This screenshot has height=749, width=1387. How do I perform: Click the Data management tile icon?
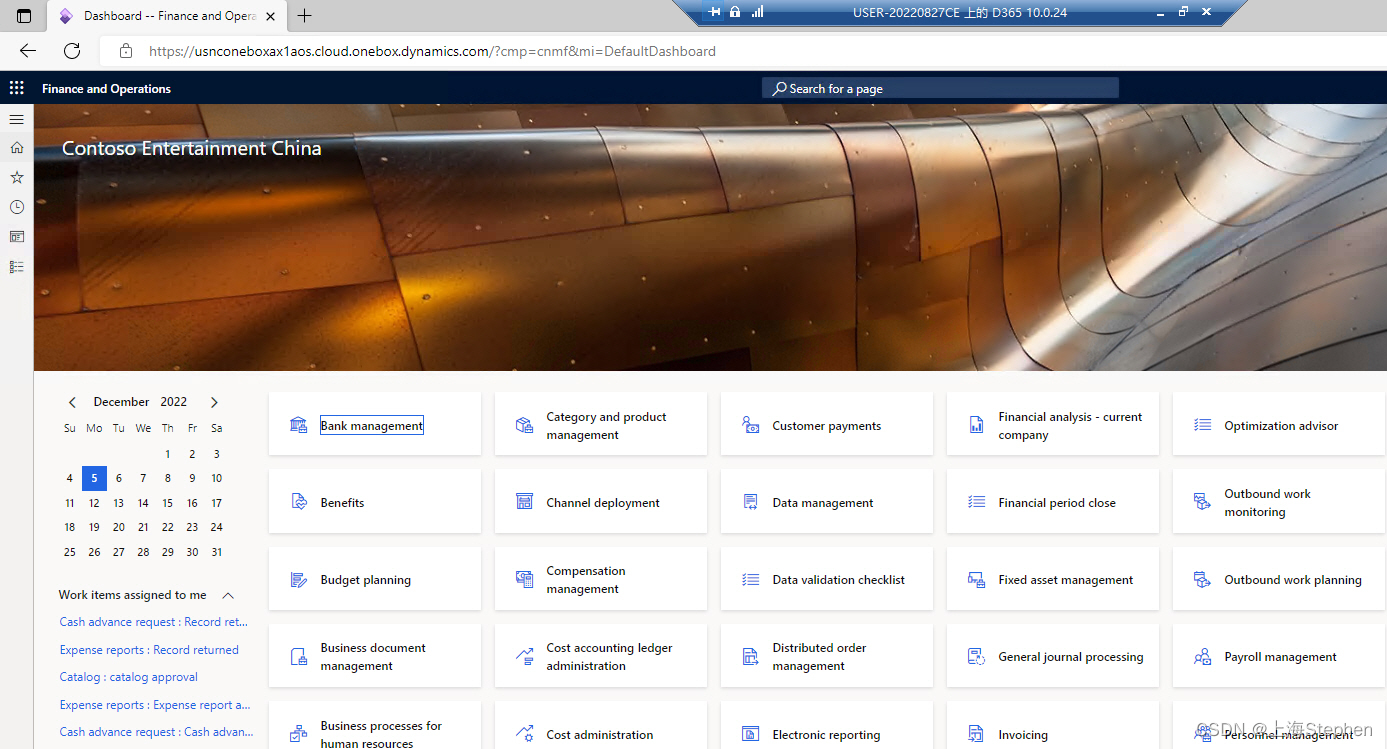click(750, 502)
